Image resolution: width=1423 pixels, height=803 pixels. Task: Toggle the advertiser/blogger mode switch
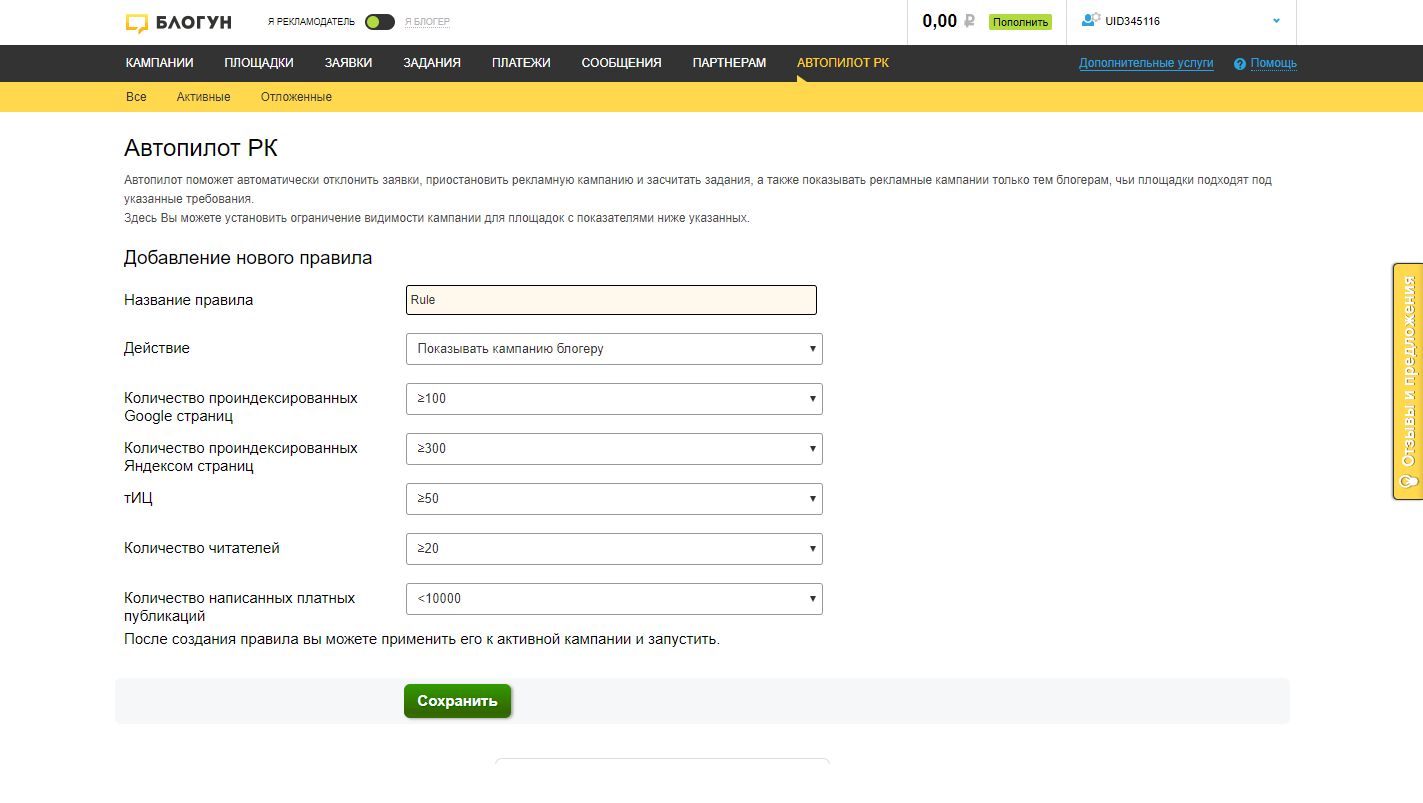point(379,22)
